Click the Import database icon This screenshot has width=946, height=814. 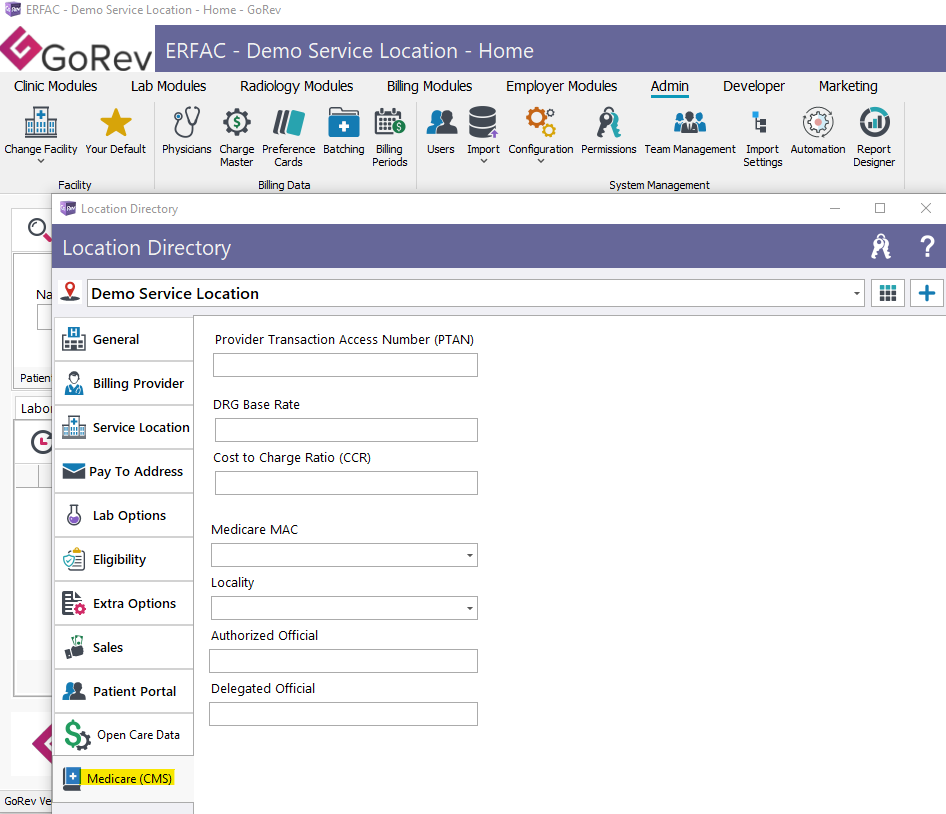pos(483,122)
